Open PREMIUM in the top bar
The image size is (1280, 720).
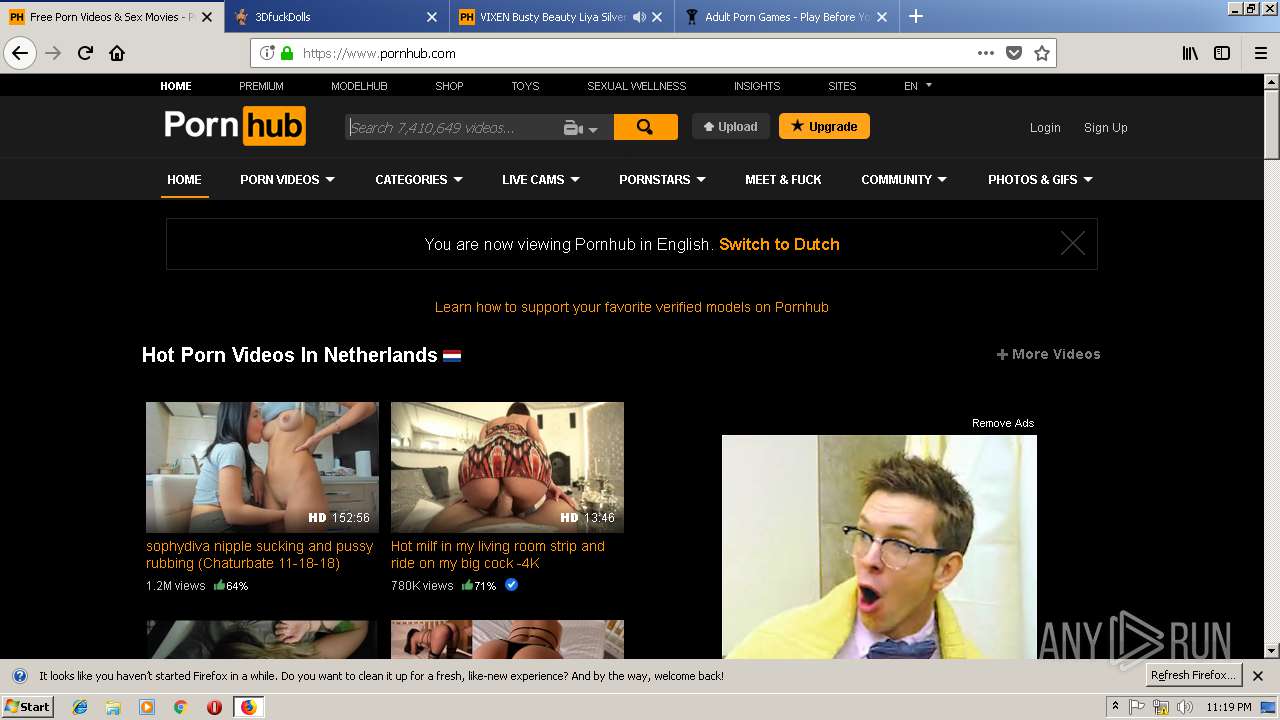tap(261, 86)
